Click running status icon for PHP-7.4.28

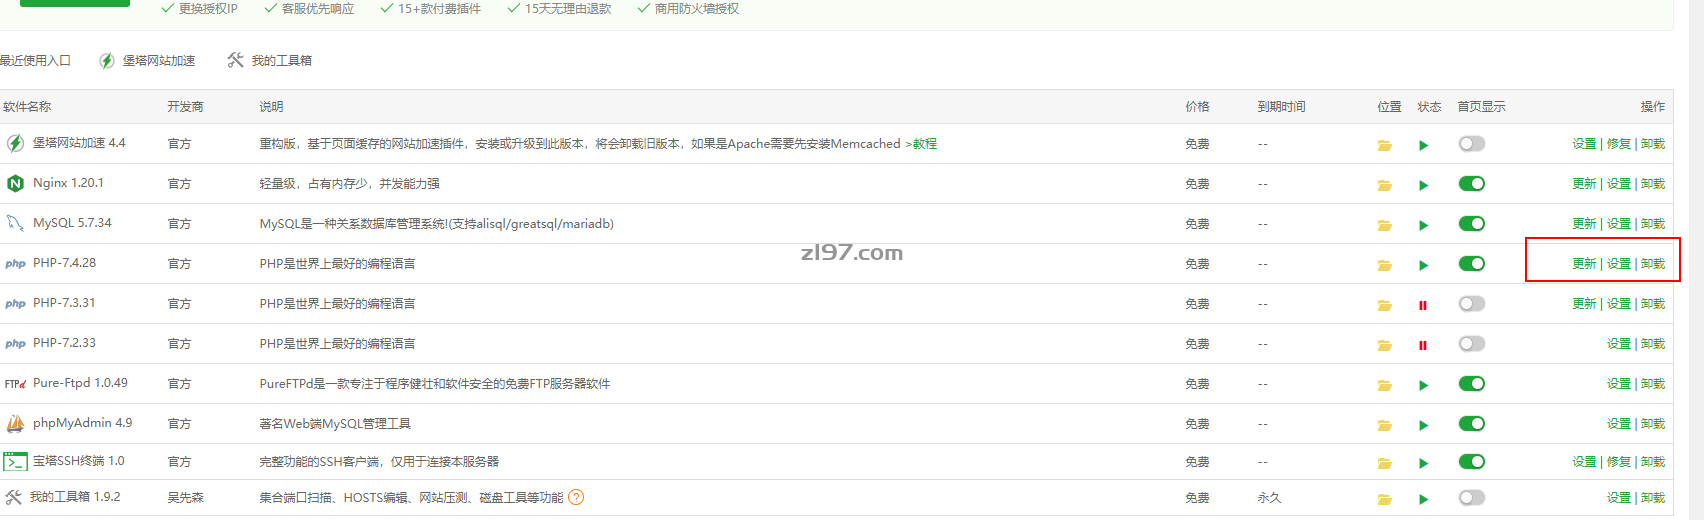coord(1423,265)
